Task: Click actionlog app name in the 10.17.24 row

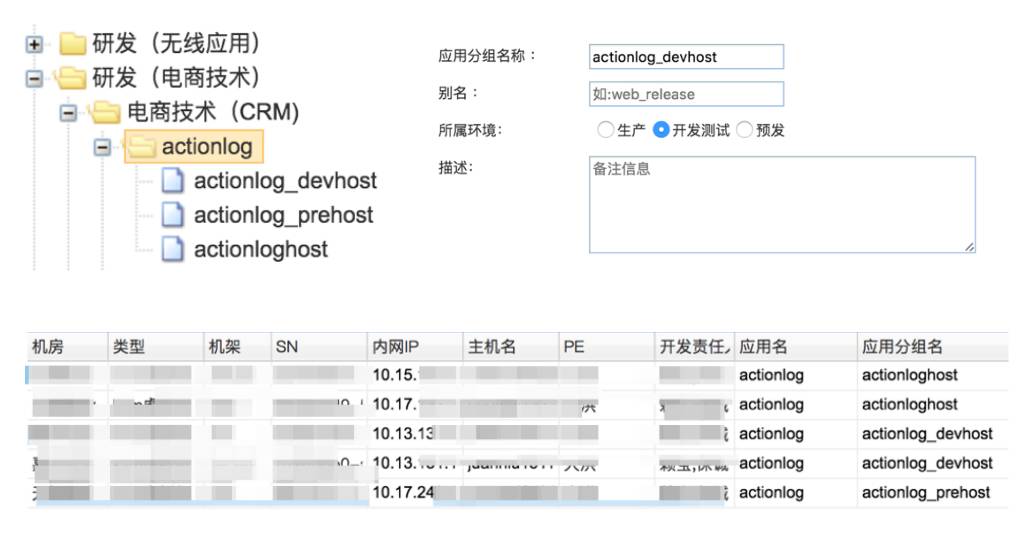Action: click(771, 492)
